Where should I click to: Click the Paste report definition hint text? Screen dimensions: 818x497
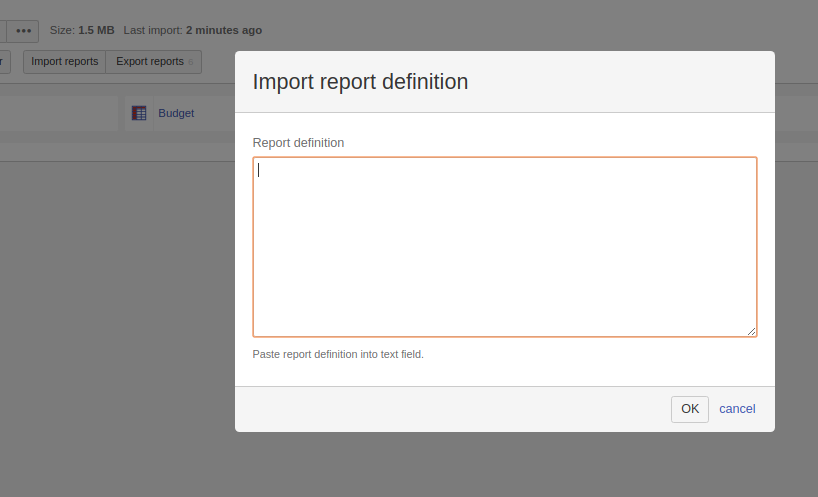pos(338,354)
